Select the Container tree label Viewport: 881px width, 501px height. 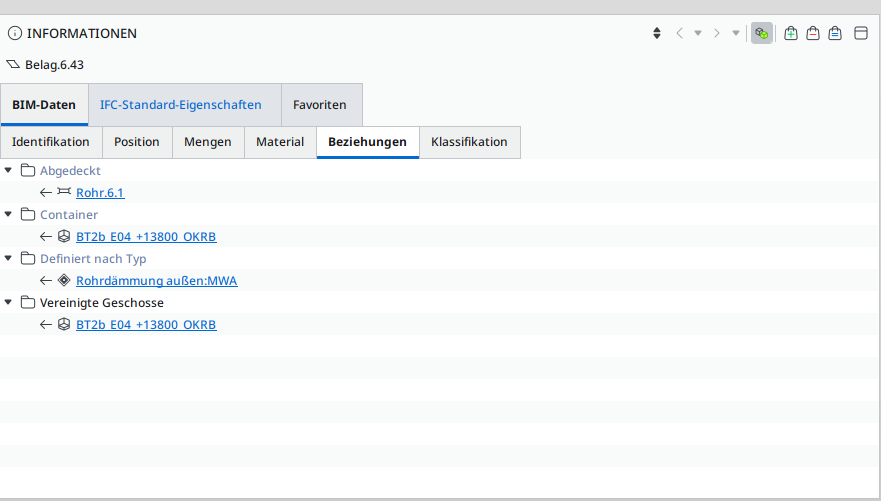69,215
